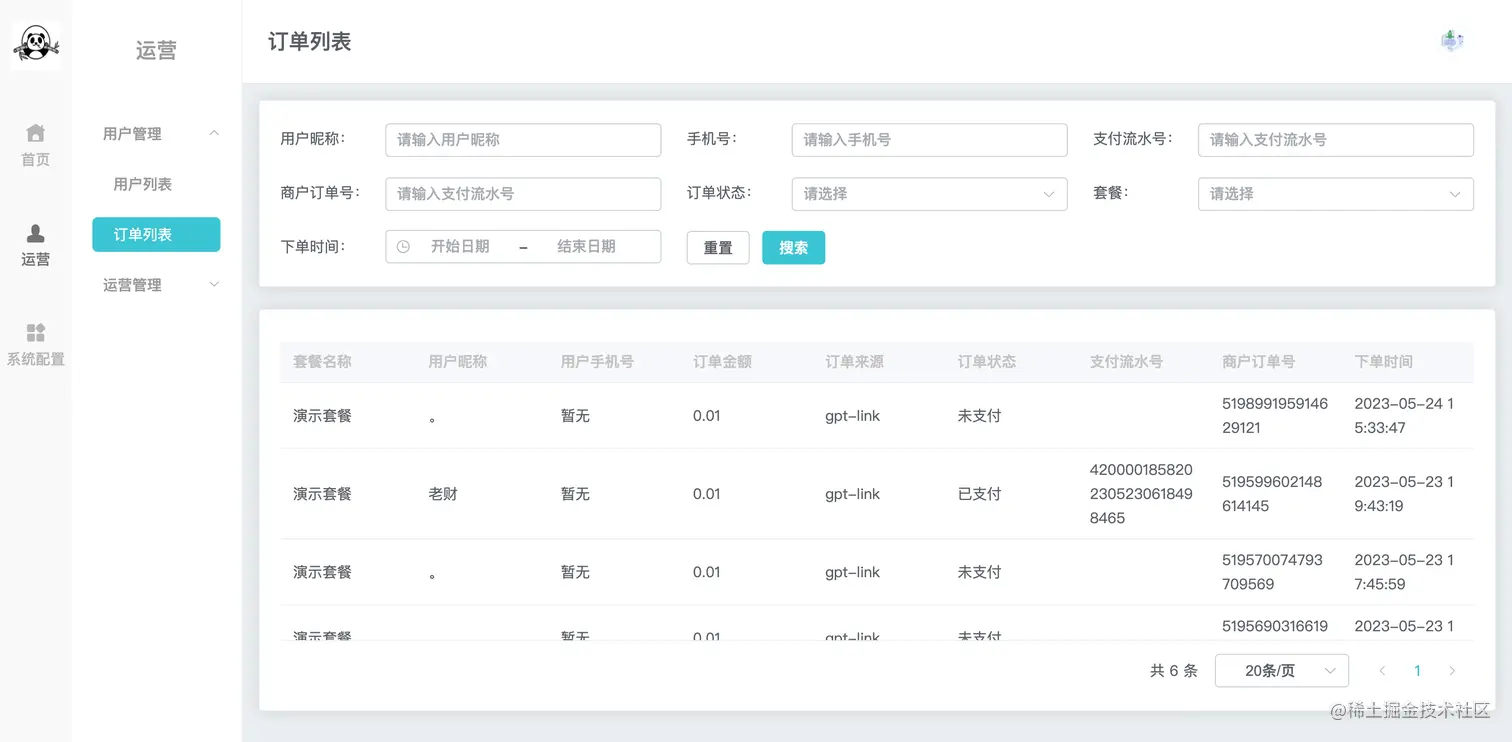The image size is (1512, 742).
Task: Click the 重置 button
Action: [718, 247]
